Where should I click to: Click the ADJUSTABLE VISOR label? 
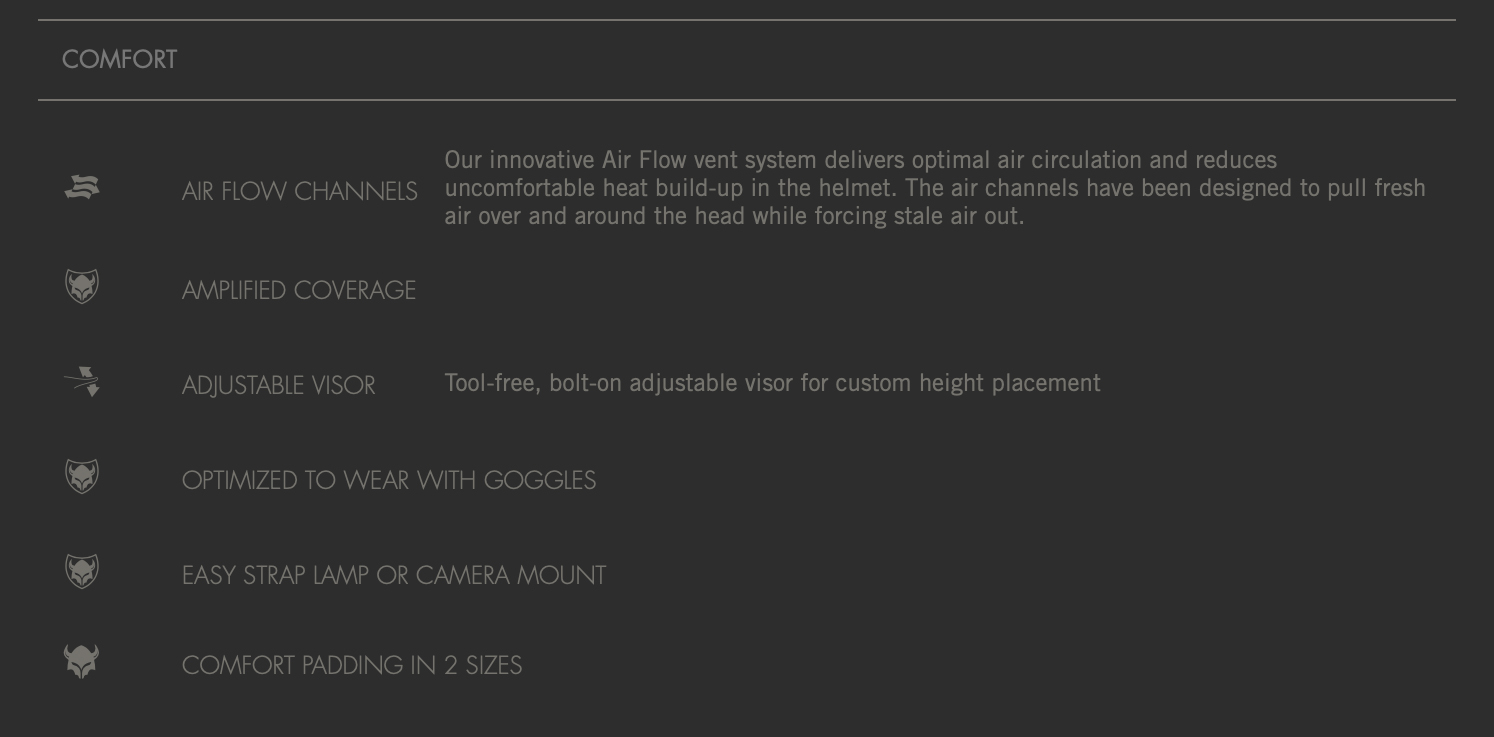[279, 385]
